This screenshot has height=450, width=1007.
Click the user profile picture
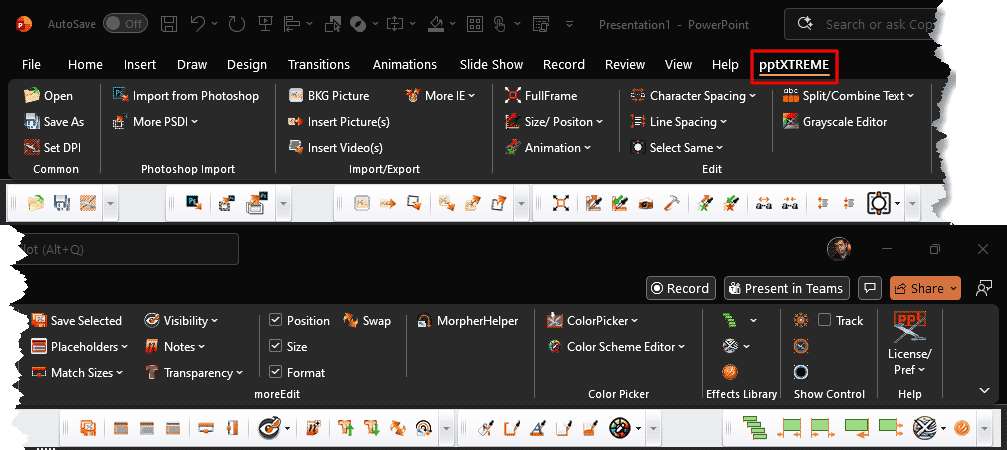tap(839, 249)
